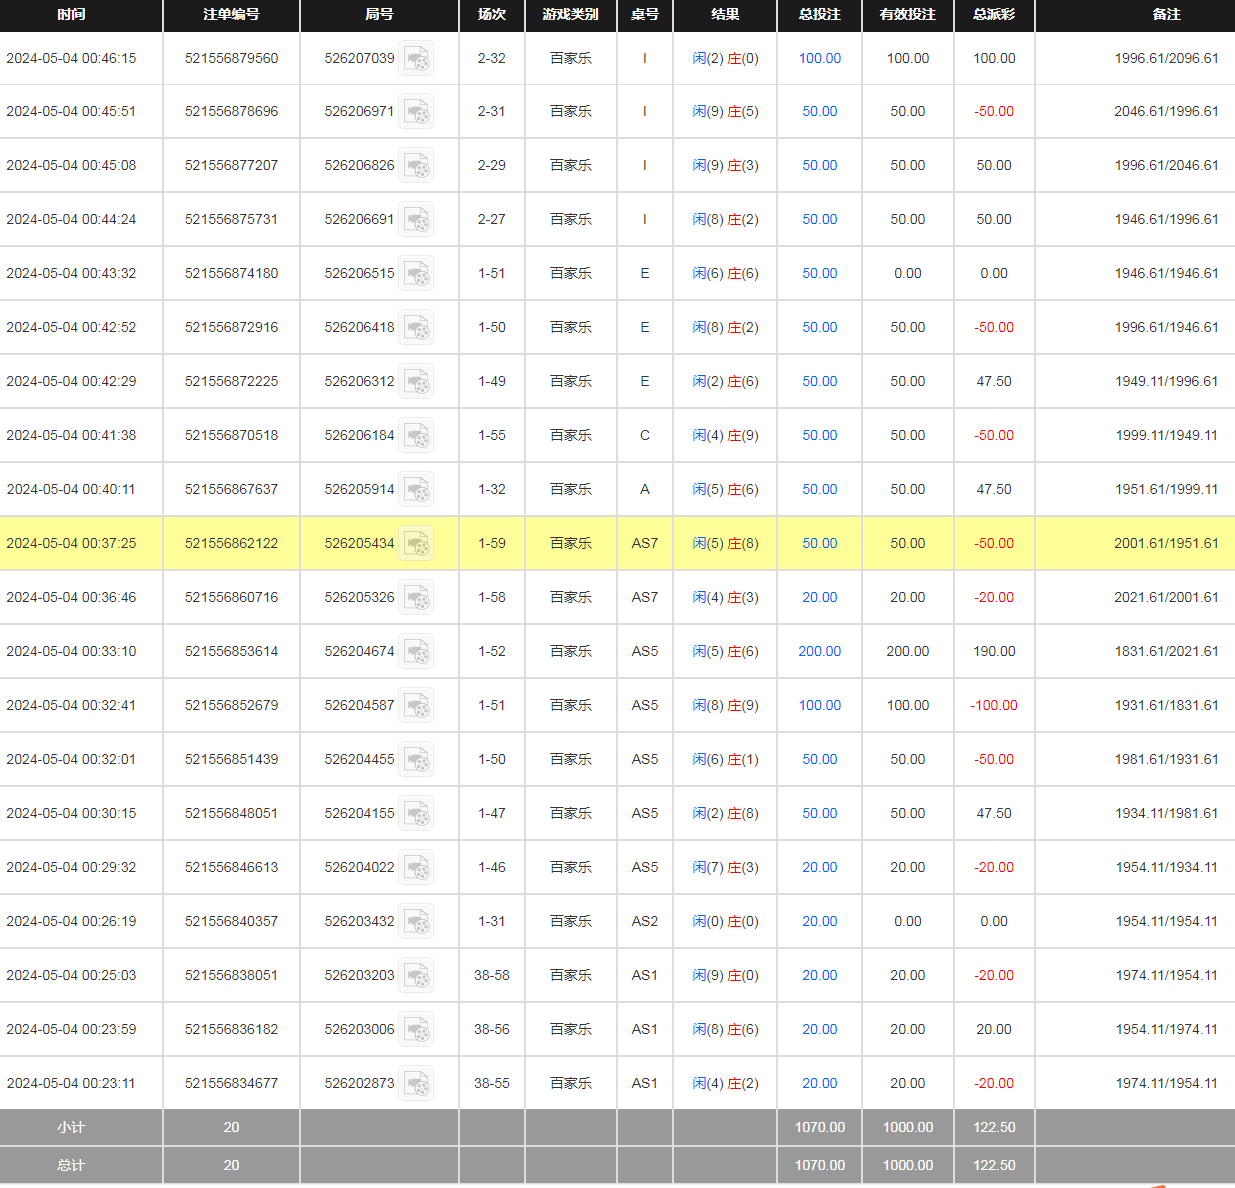Click blue 20.00 bet link at 00:36:46
Image resolution: width=1235 pixels, height=1188 pixels.
pos(819,597)
